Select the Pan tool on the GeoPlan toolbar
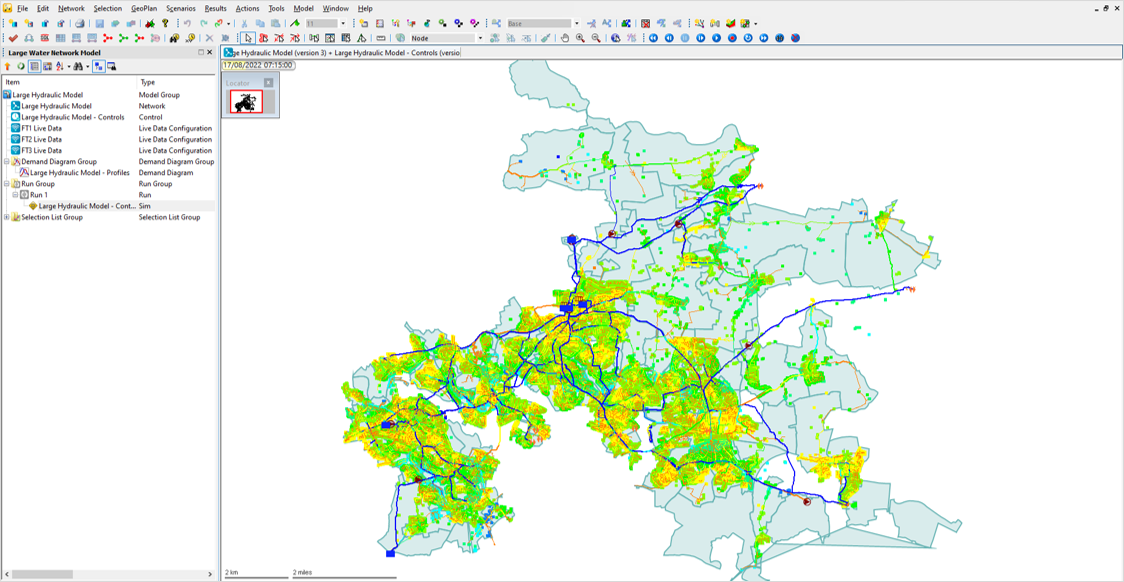This screenshot has width=1124, height=582. (x=566, y=37)
